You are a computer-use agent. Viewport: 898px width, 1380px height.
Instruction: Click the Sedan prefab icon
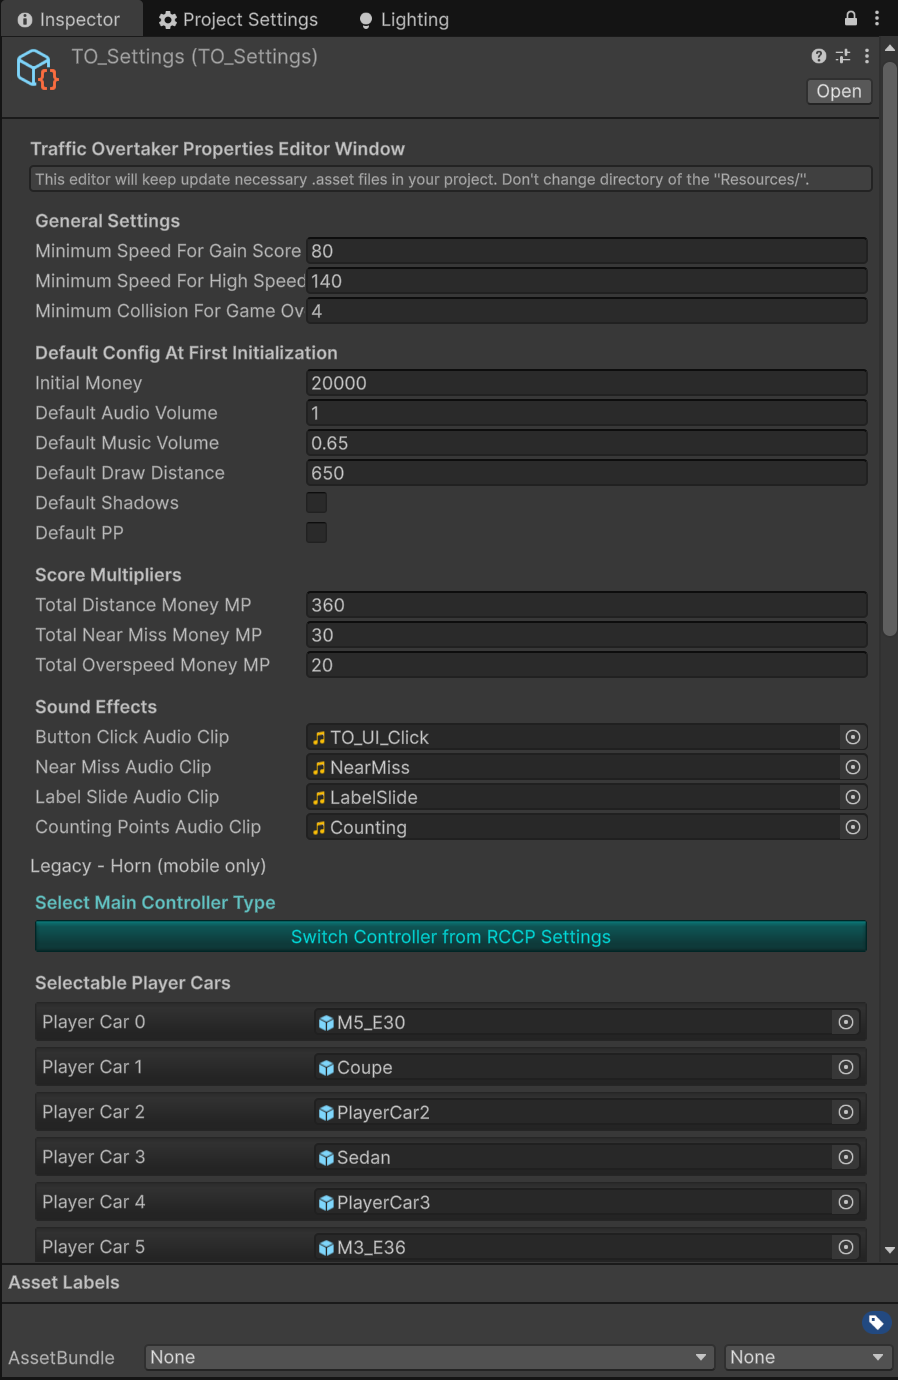click(326, 1158)
